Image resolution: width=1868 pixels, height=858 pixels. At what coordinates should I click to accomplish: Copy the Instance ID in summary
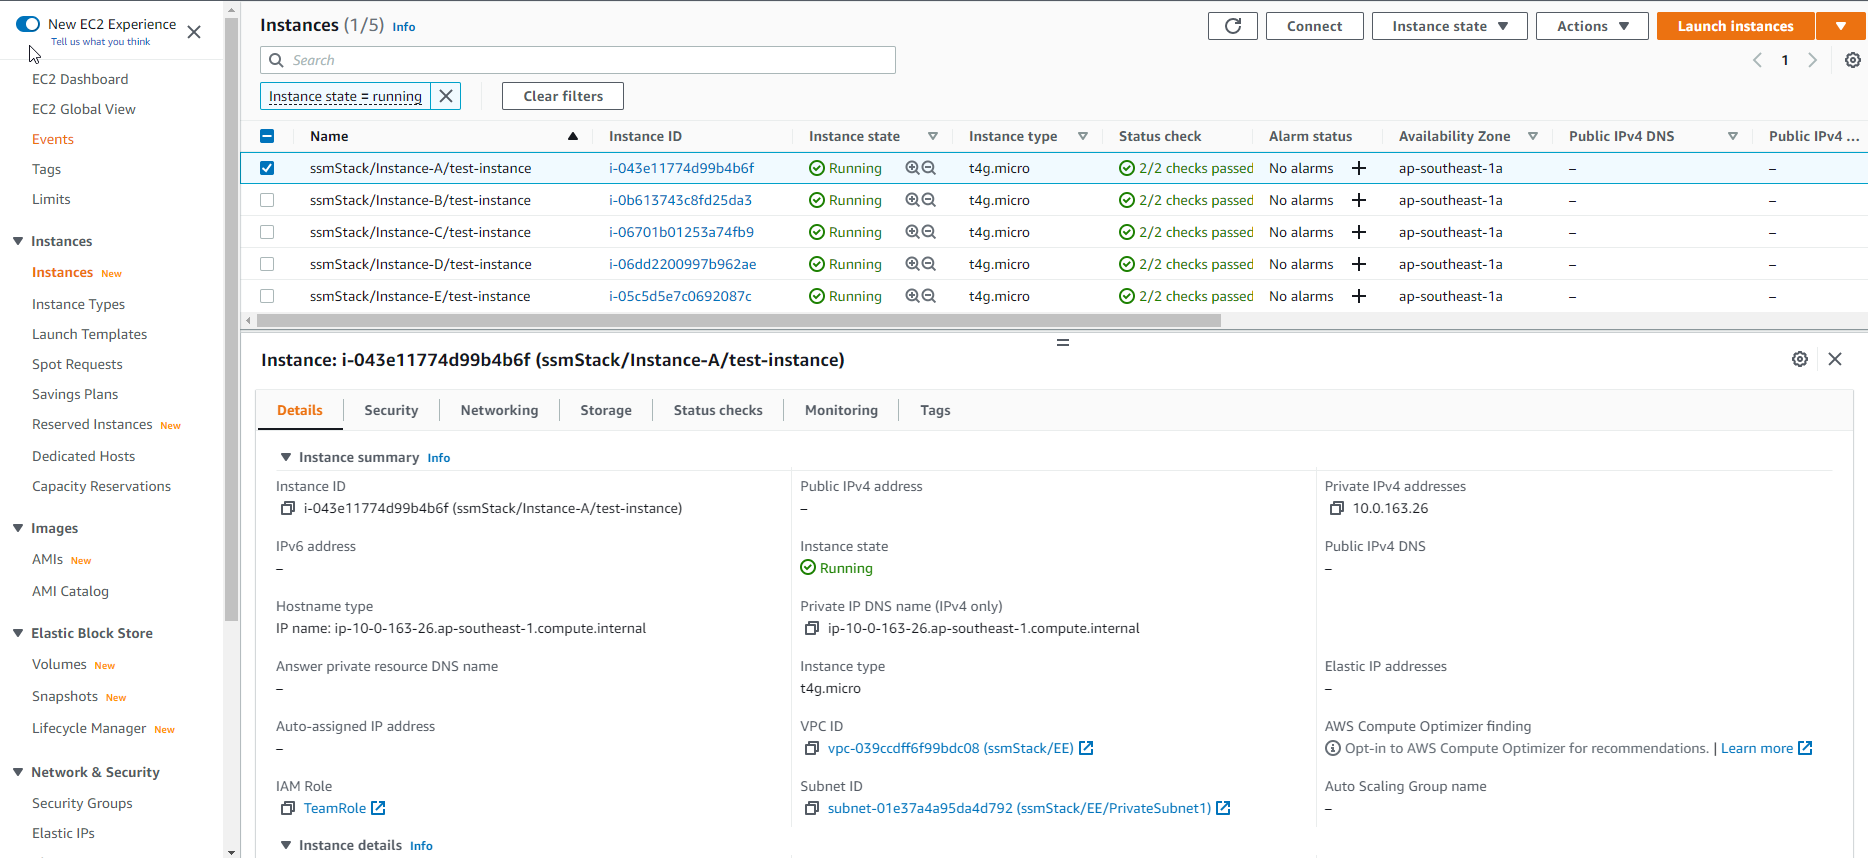tap(288, 508)
